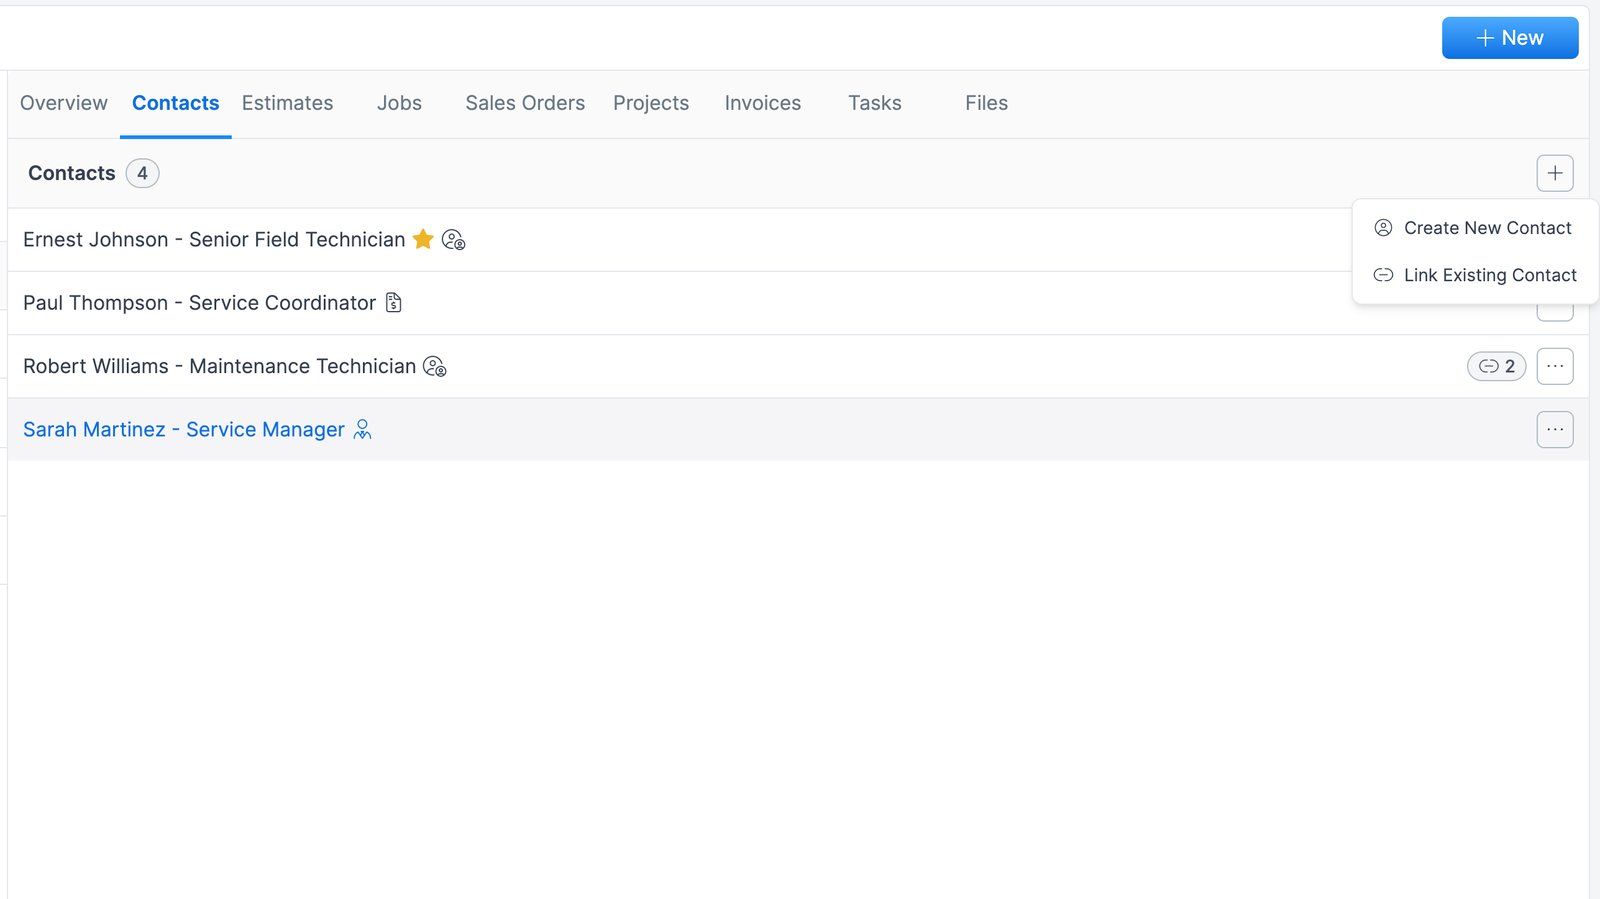This screenshot has height=899, width=1600.
Task: Go to Sales Orders tab
Action: pos(525,103)
